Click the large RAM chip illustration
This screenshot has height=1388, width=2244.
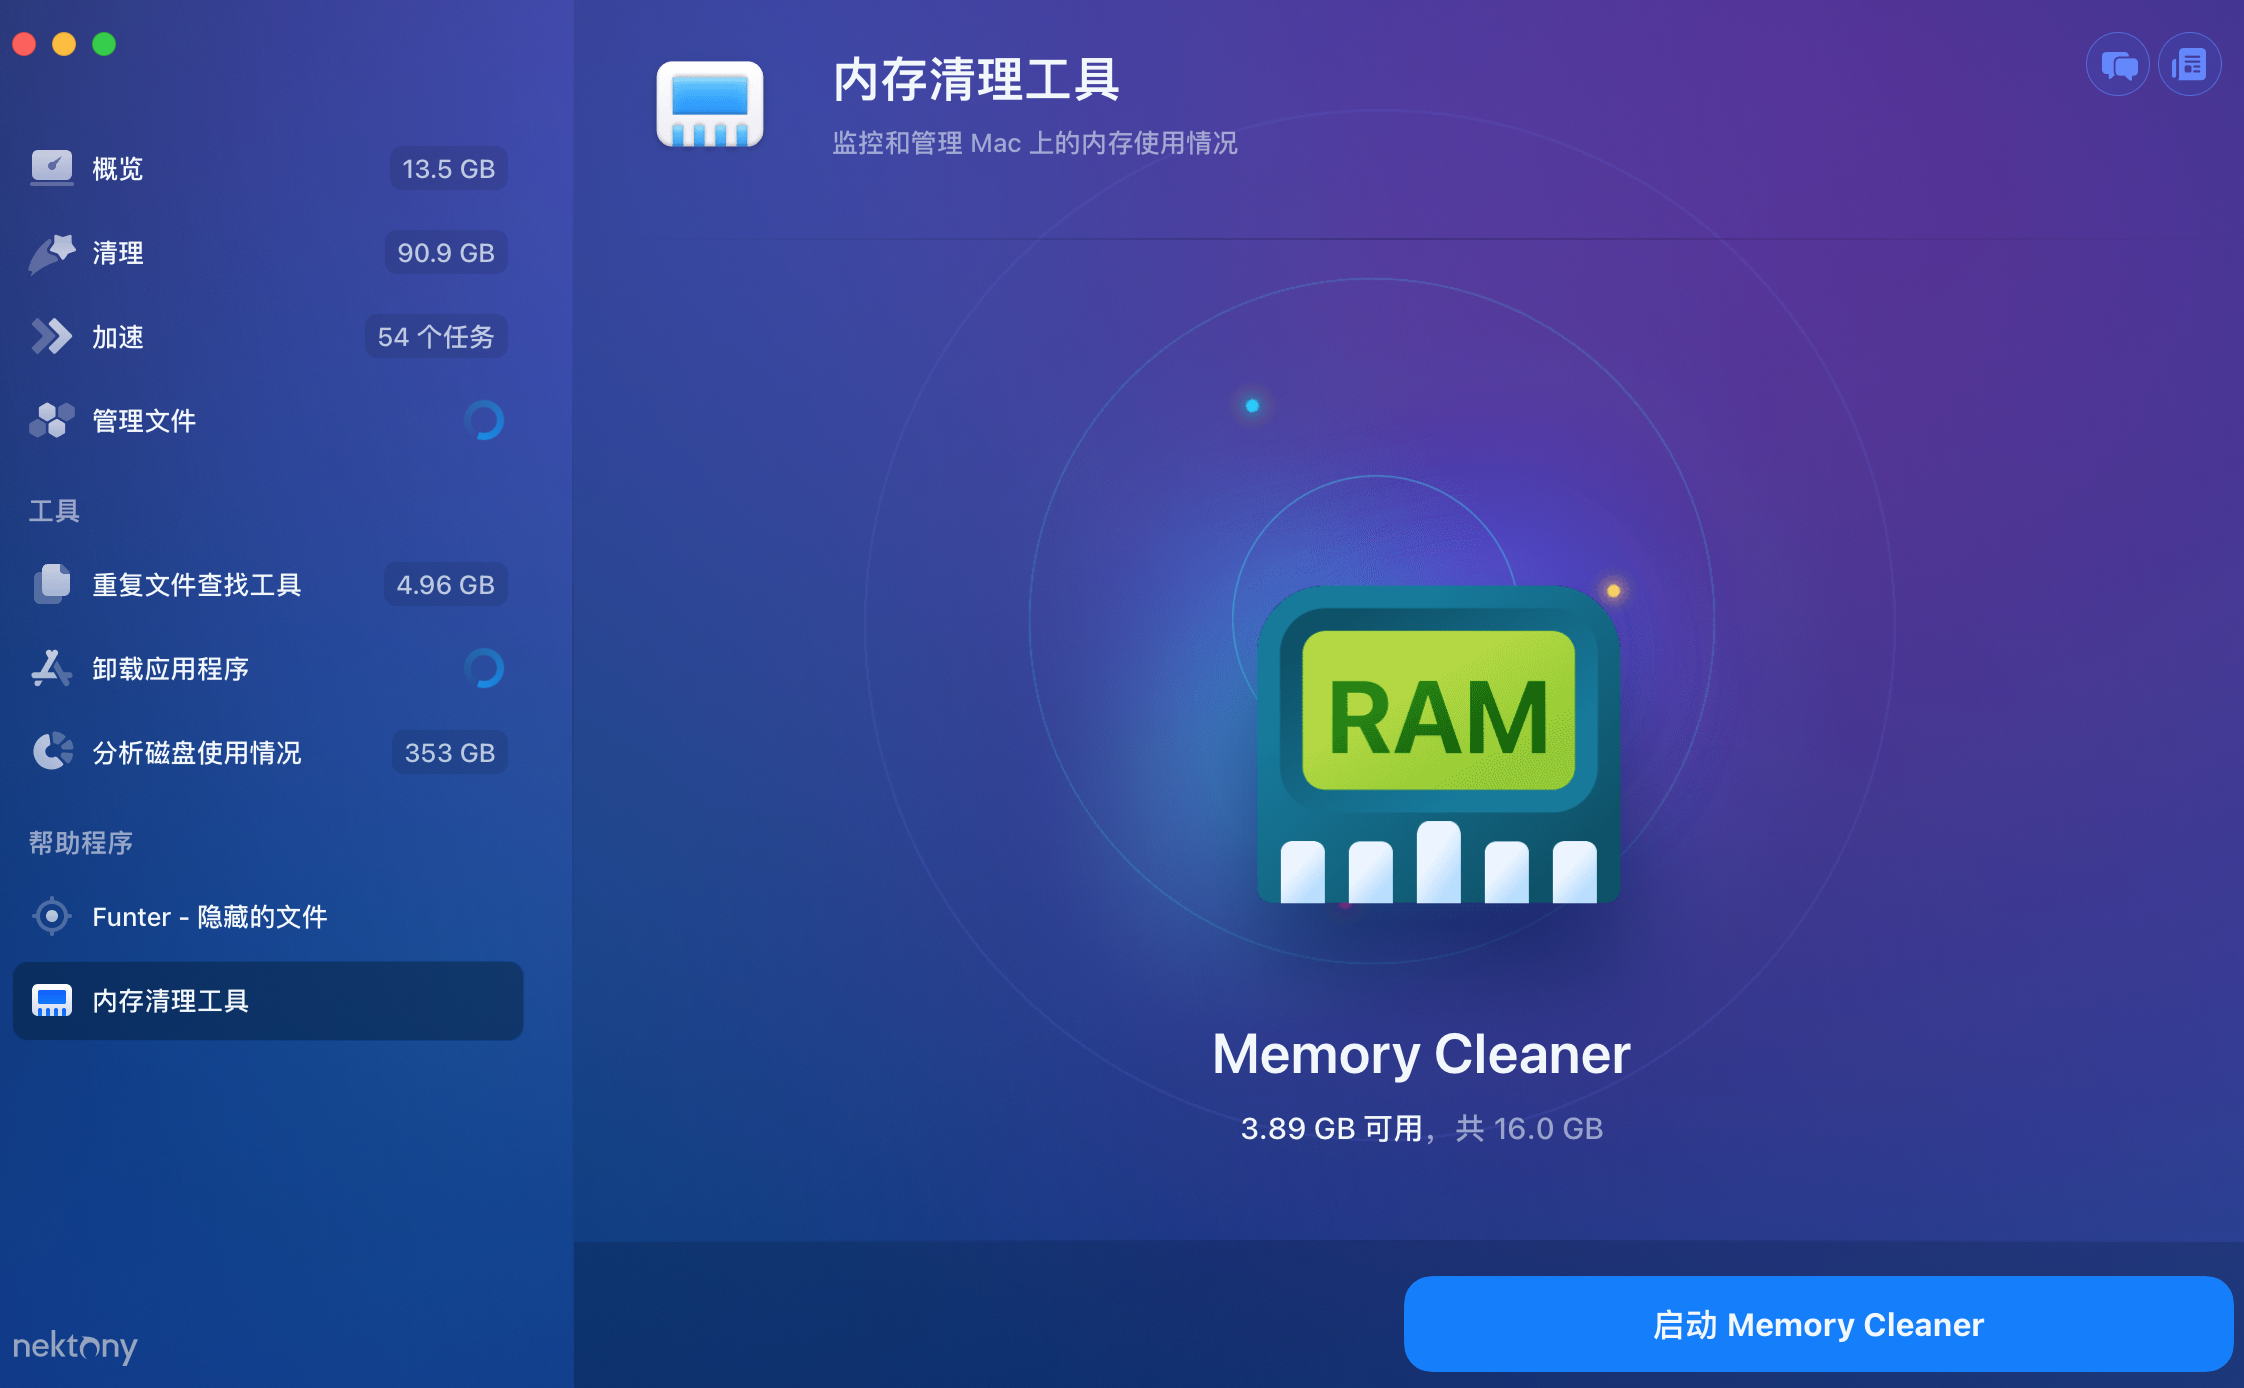(1438, 745)
